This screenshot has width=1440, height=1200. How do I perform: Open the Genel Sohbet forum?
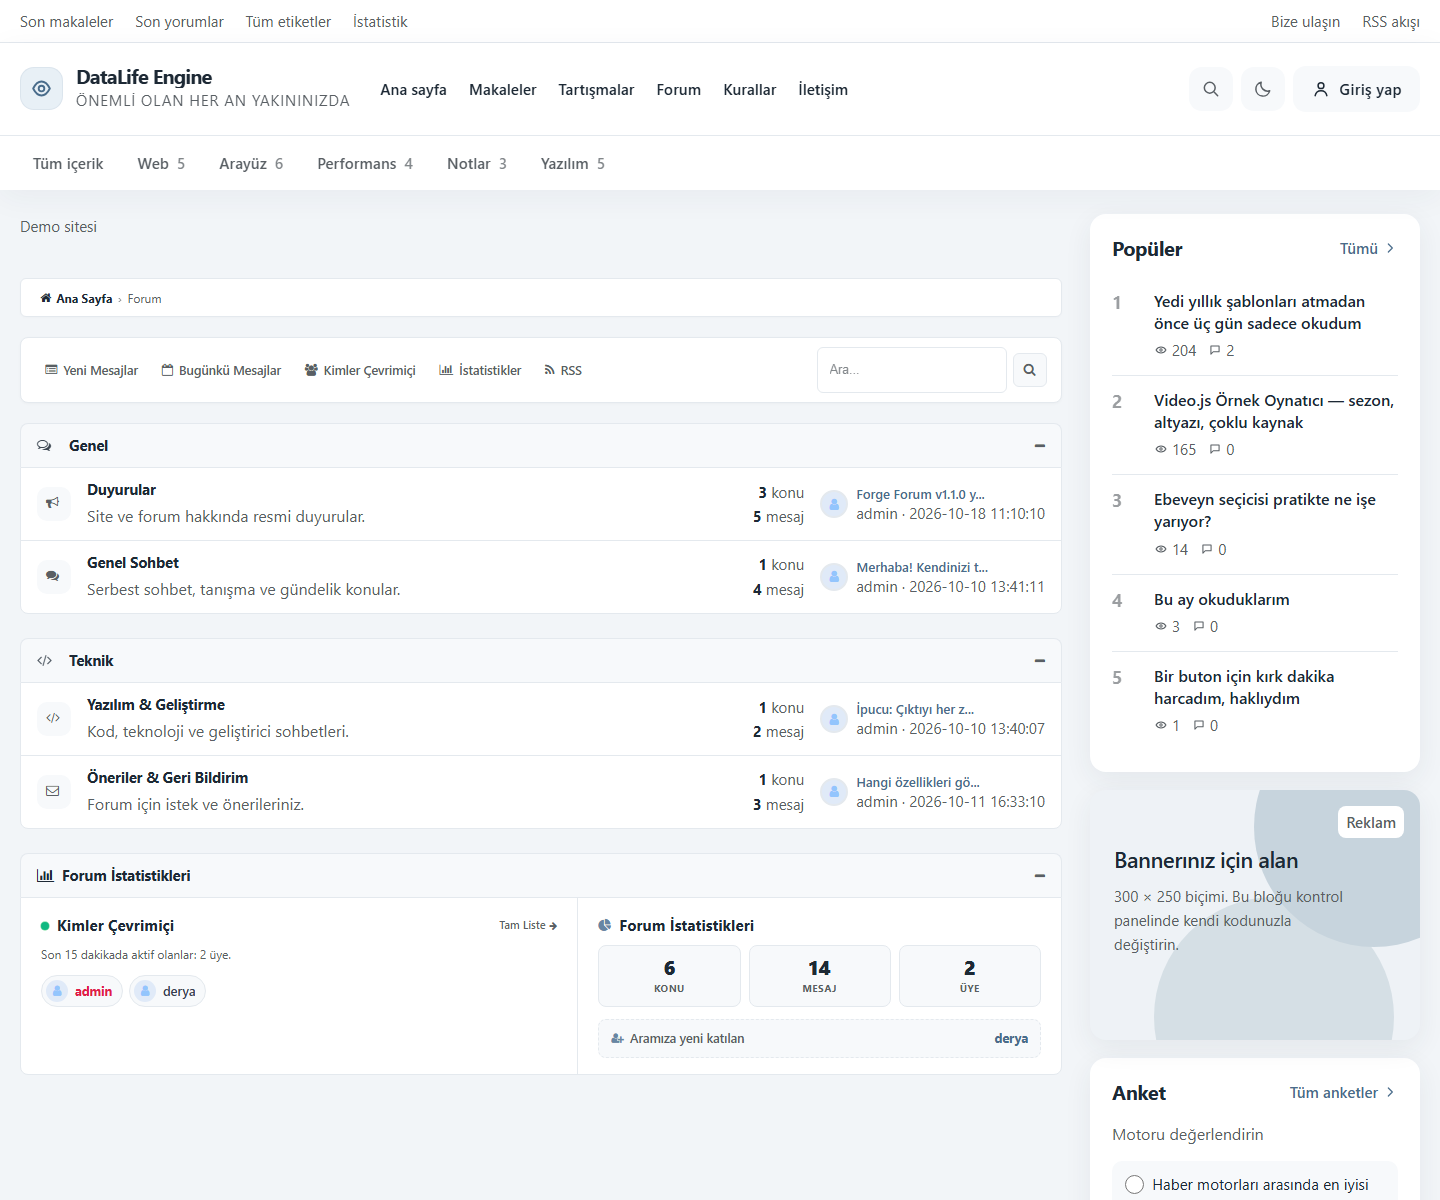point(133,563)
